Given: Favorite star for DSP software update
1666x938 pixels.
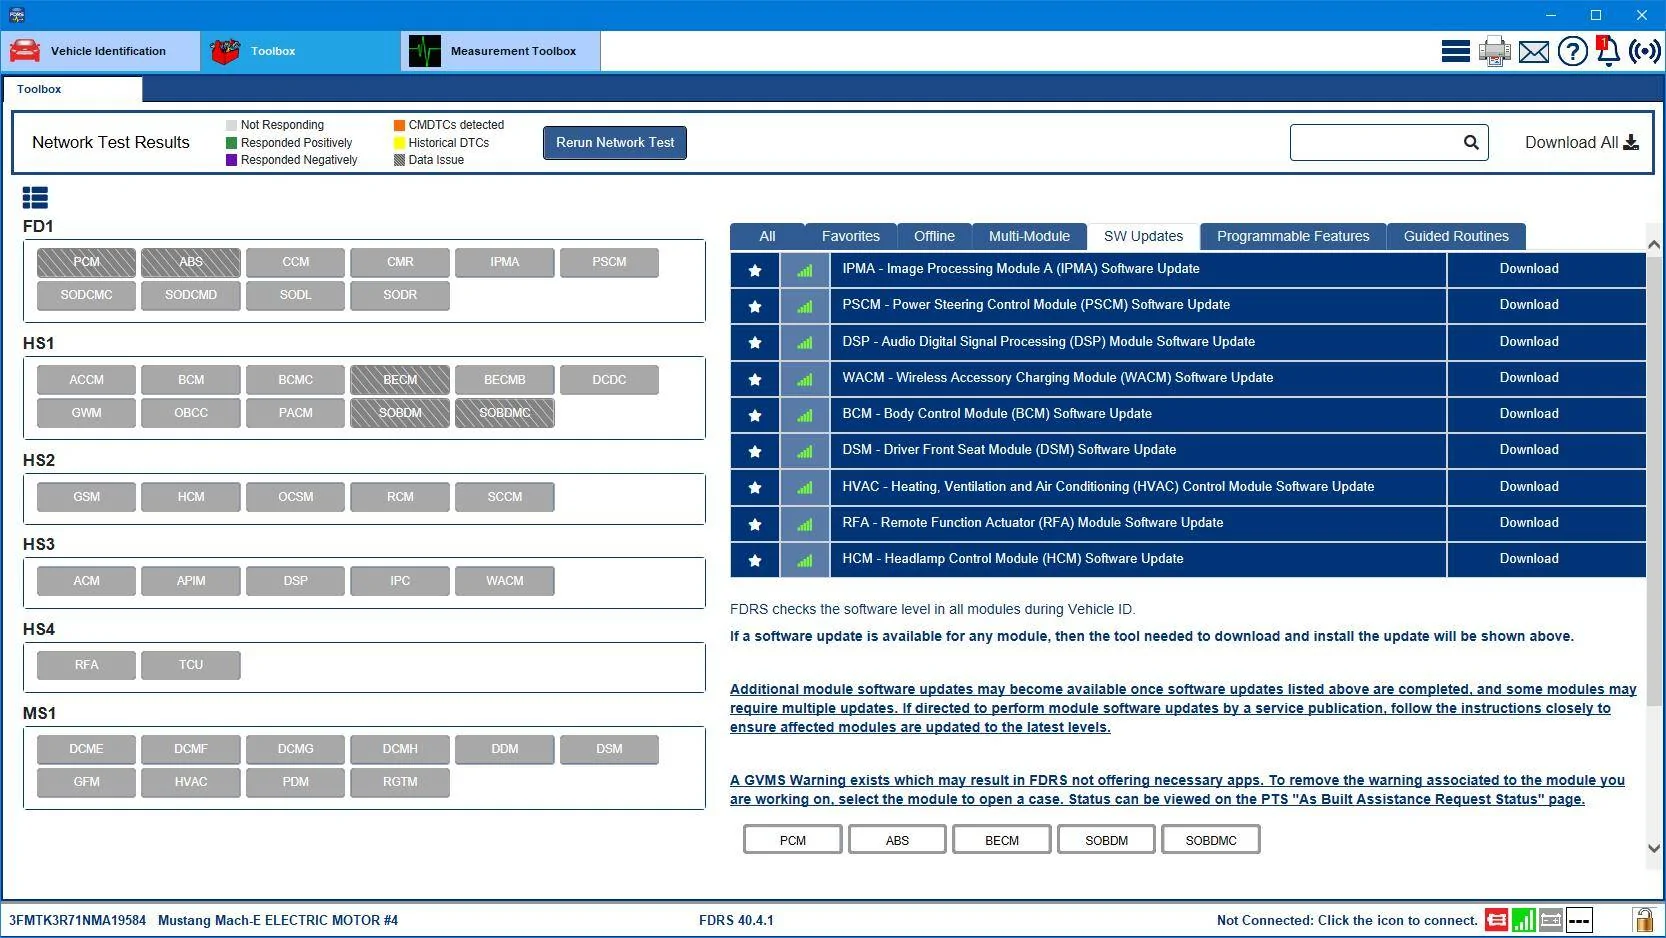Looking at the screenshot, I should pos(755,342).
